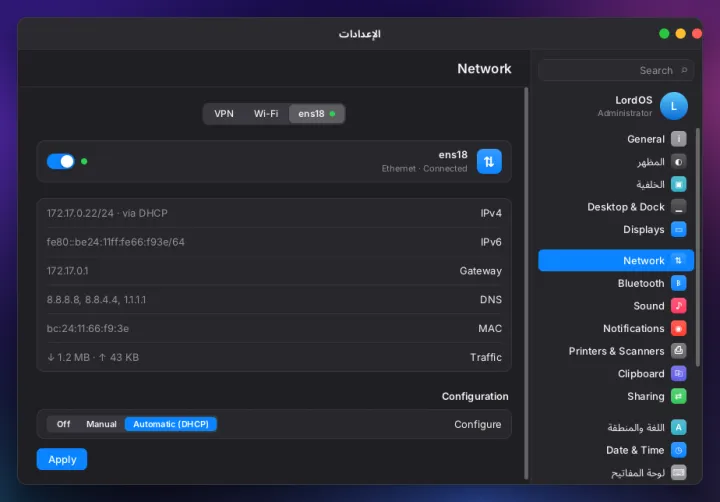
Task: Select Automatic (DHCP) configuration mode
Action: pos(171,424)
